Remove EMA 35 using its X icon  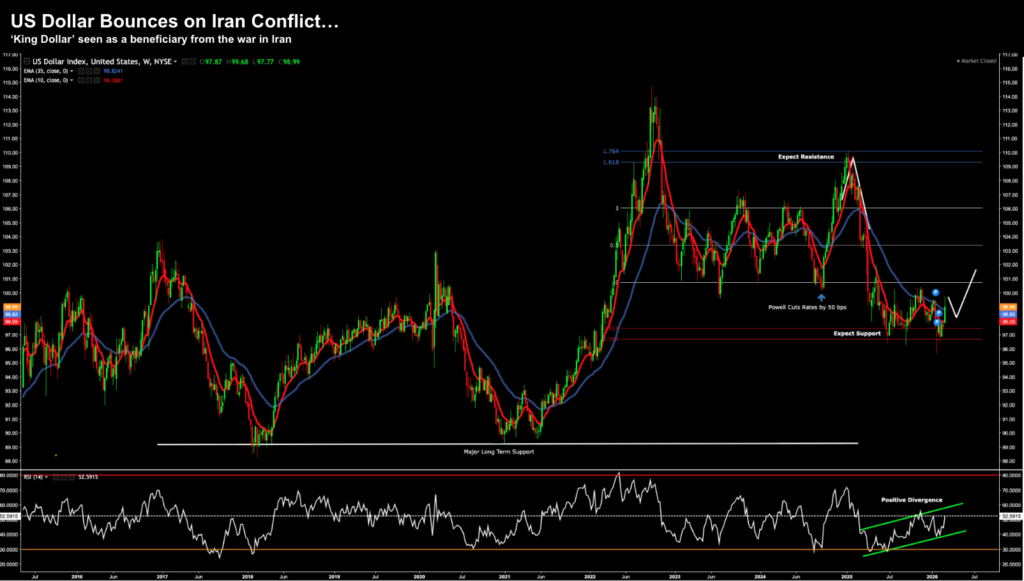[97, 71]
